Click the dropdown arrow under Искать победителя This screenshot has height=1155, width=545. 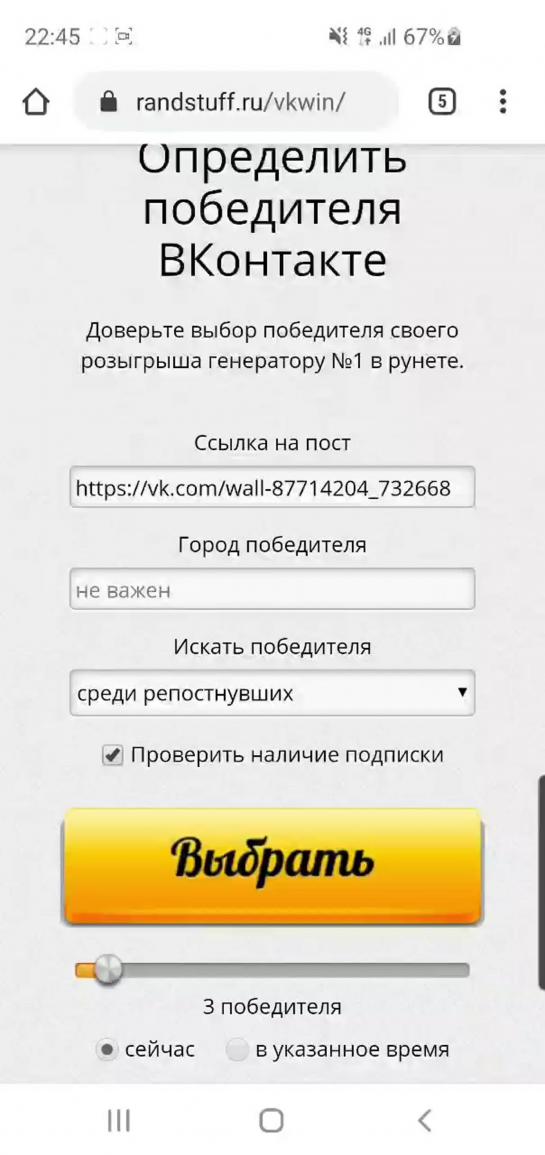[x=462, y=692]
